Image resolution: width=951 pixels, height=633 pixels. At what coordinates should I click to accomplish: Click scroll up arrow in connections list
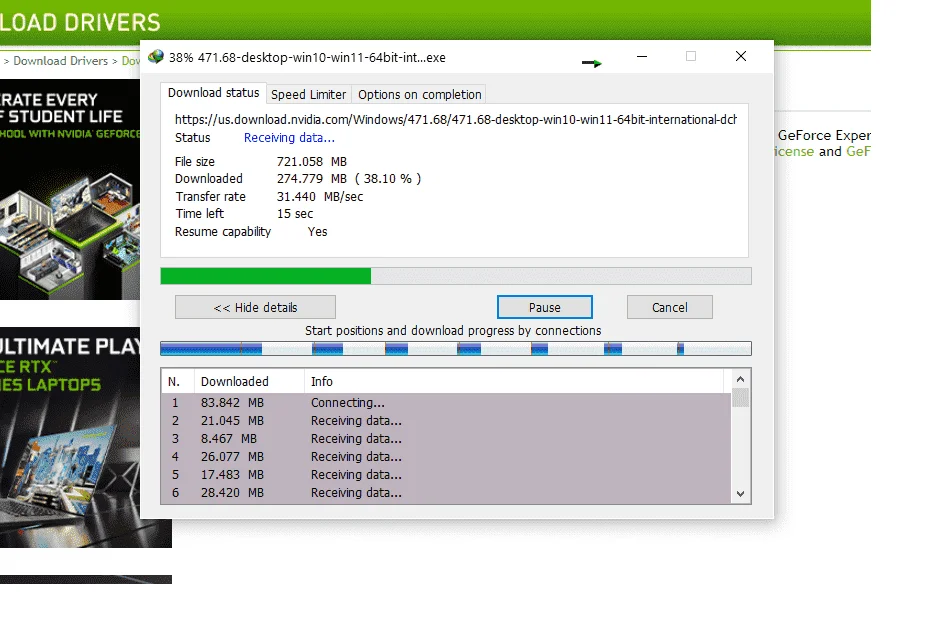coord(740,380)
